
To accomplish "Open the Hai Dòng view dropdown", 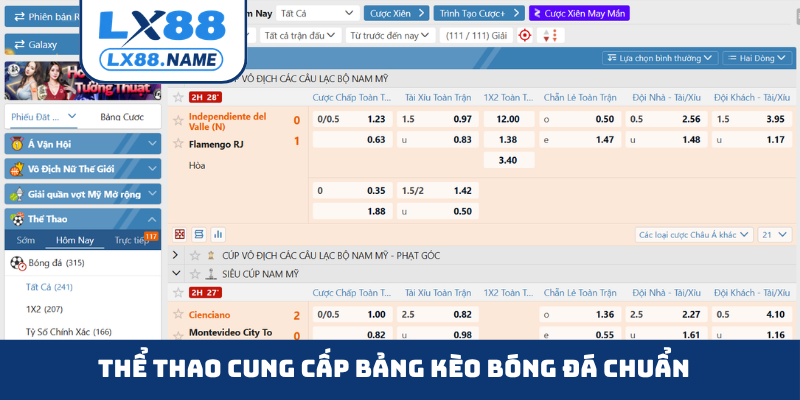I will click(757, 58).
